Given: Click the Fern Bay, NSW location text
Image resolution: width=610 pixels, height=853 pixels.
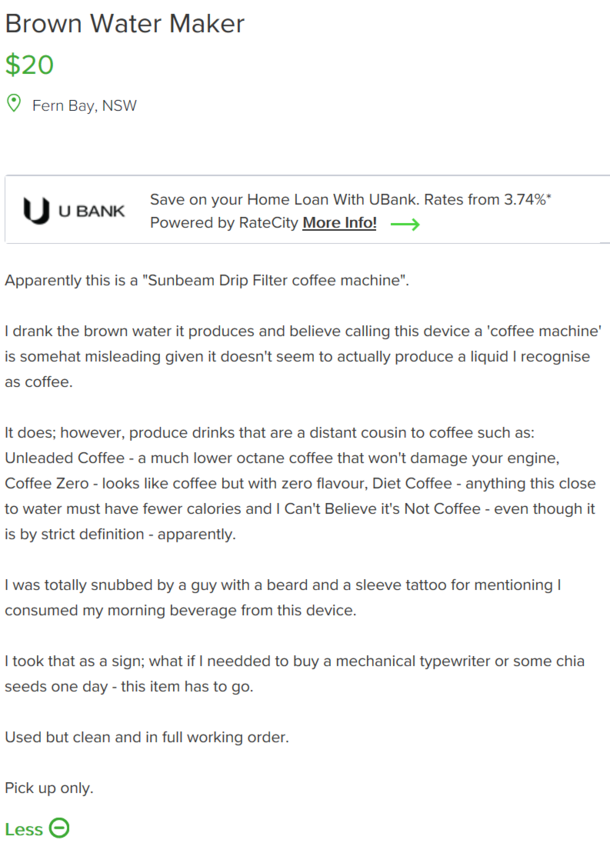Looking at the screenshot, I should pyautogui.click(x=84, y=106).
